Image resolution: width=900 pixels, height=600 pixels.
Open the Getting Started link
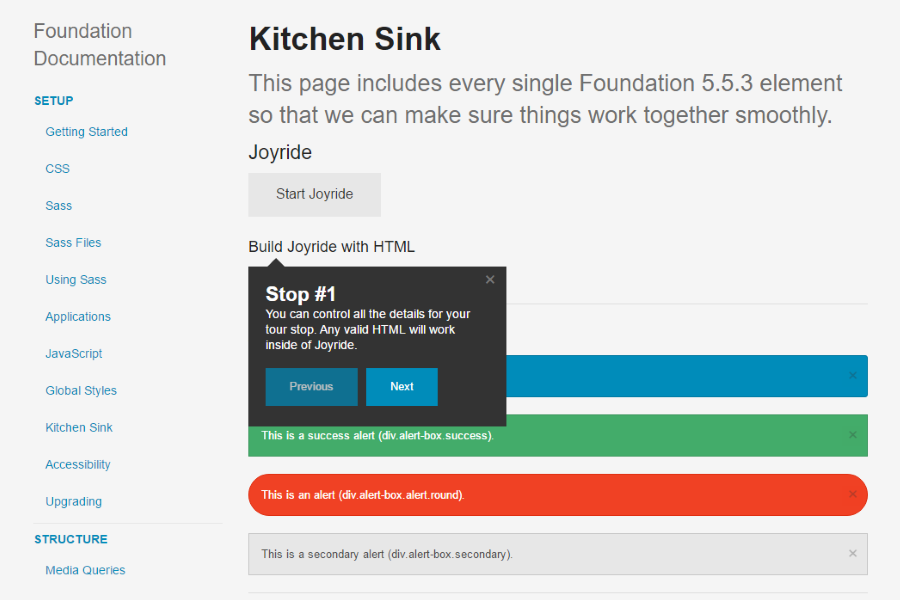87,131
